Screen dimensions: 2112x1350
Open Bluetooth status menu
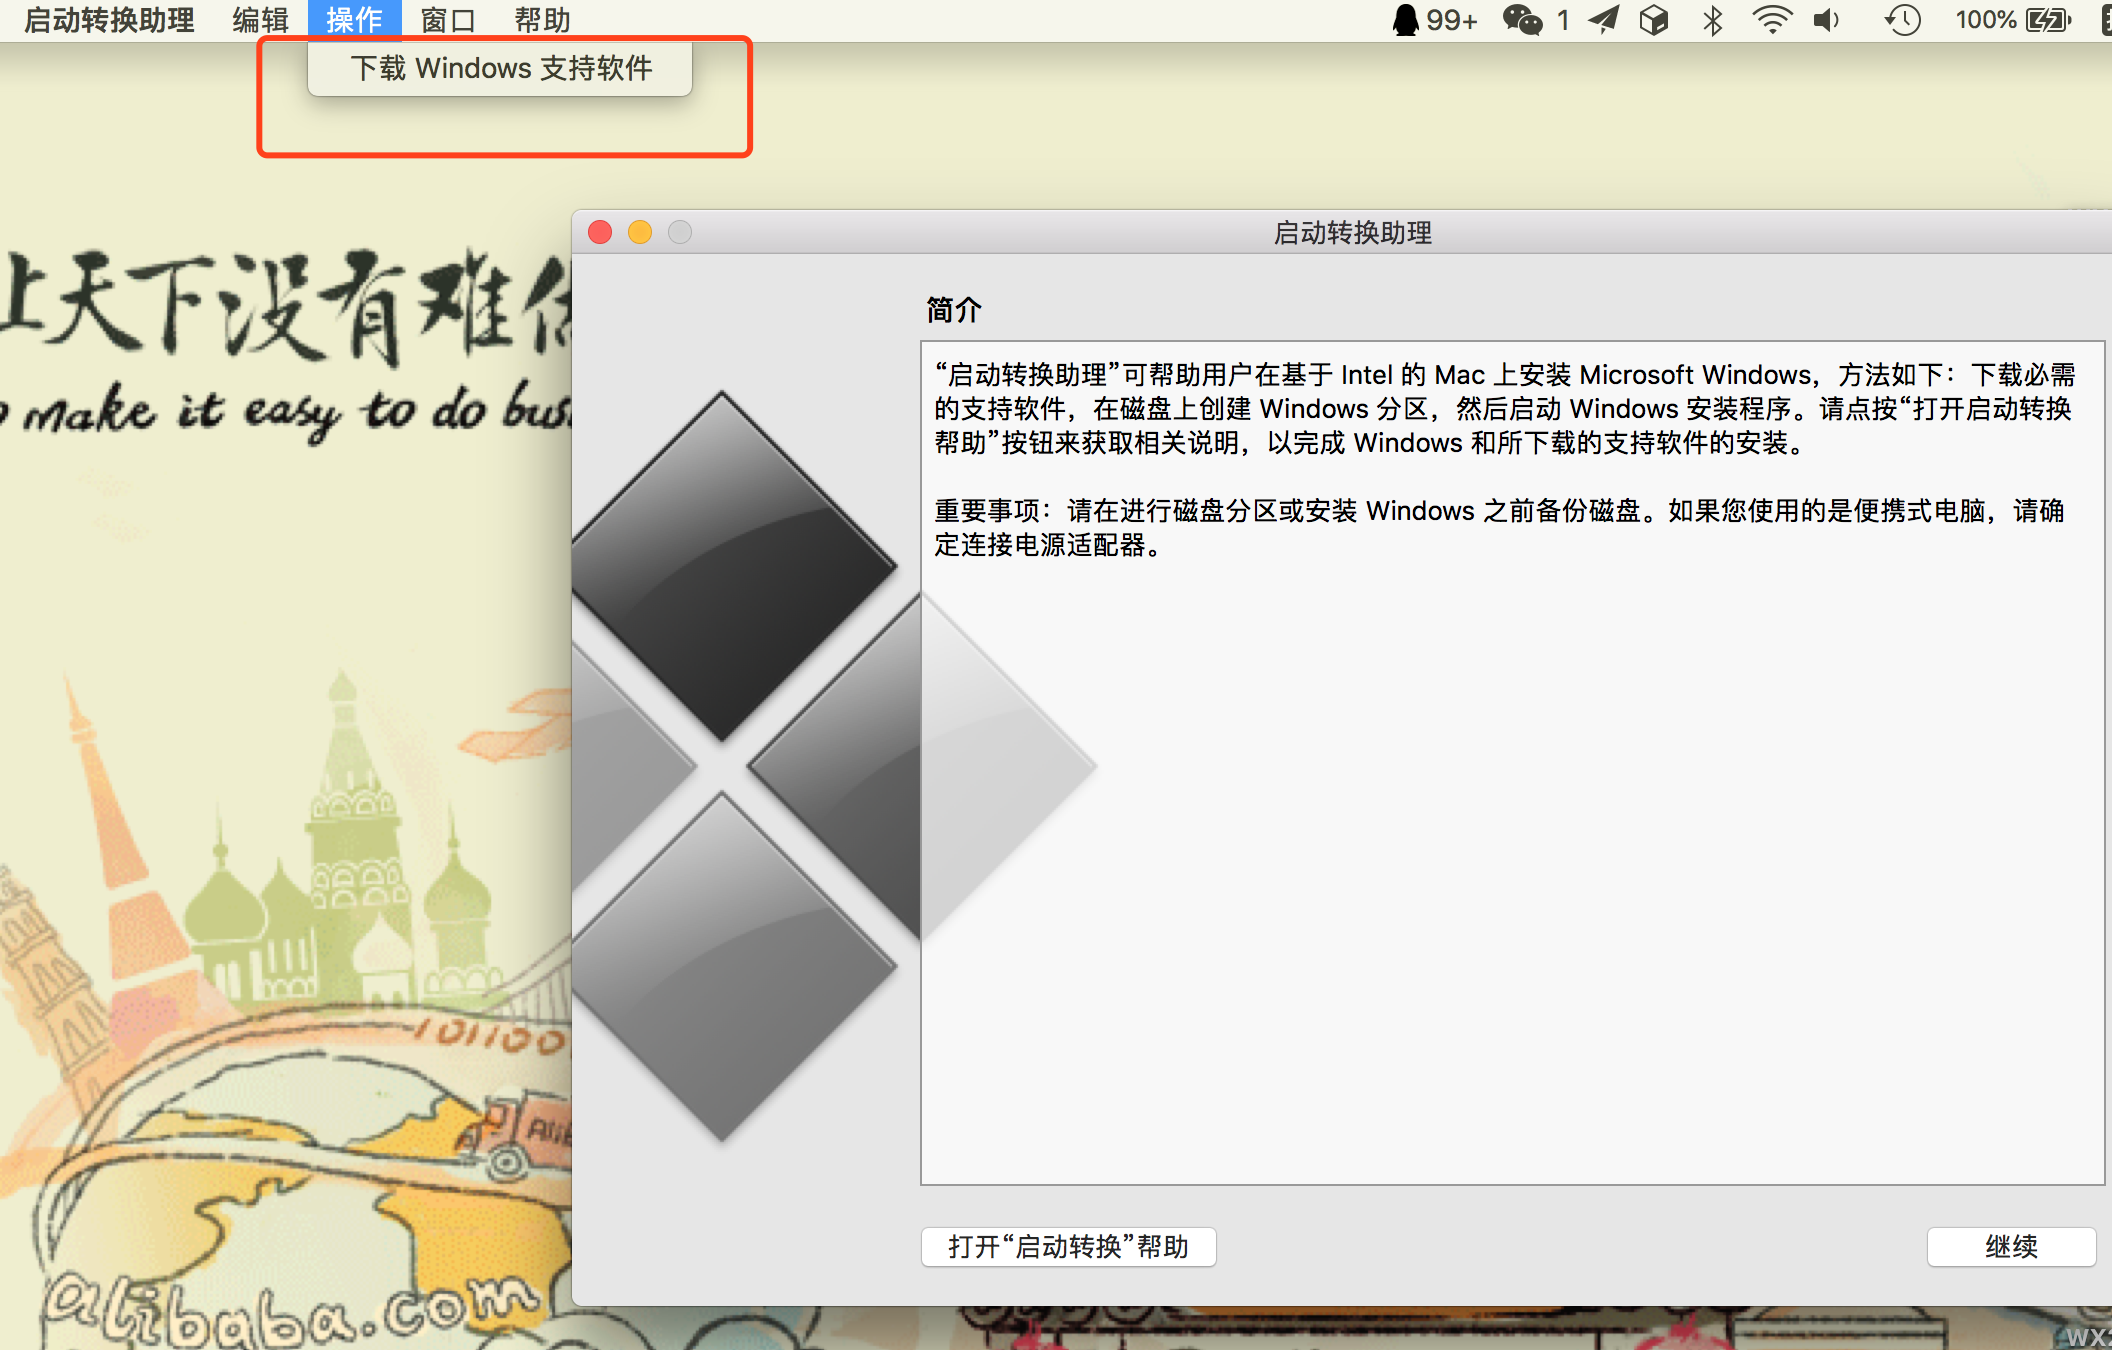click(x=1712, y=20)
